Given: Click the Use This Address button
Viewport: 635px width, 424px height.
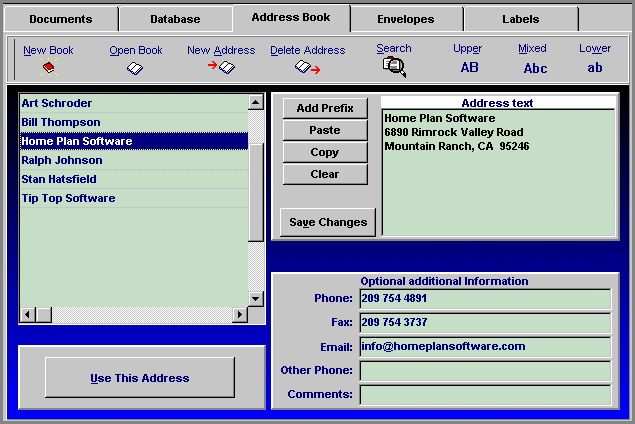Looking at the screenshot, I should (x=140, y=378).
